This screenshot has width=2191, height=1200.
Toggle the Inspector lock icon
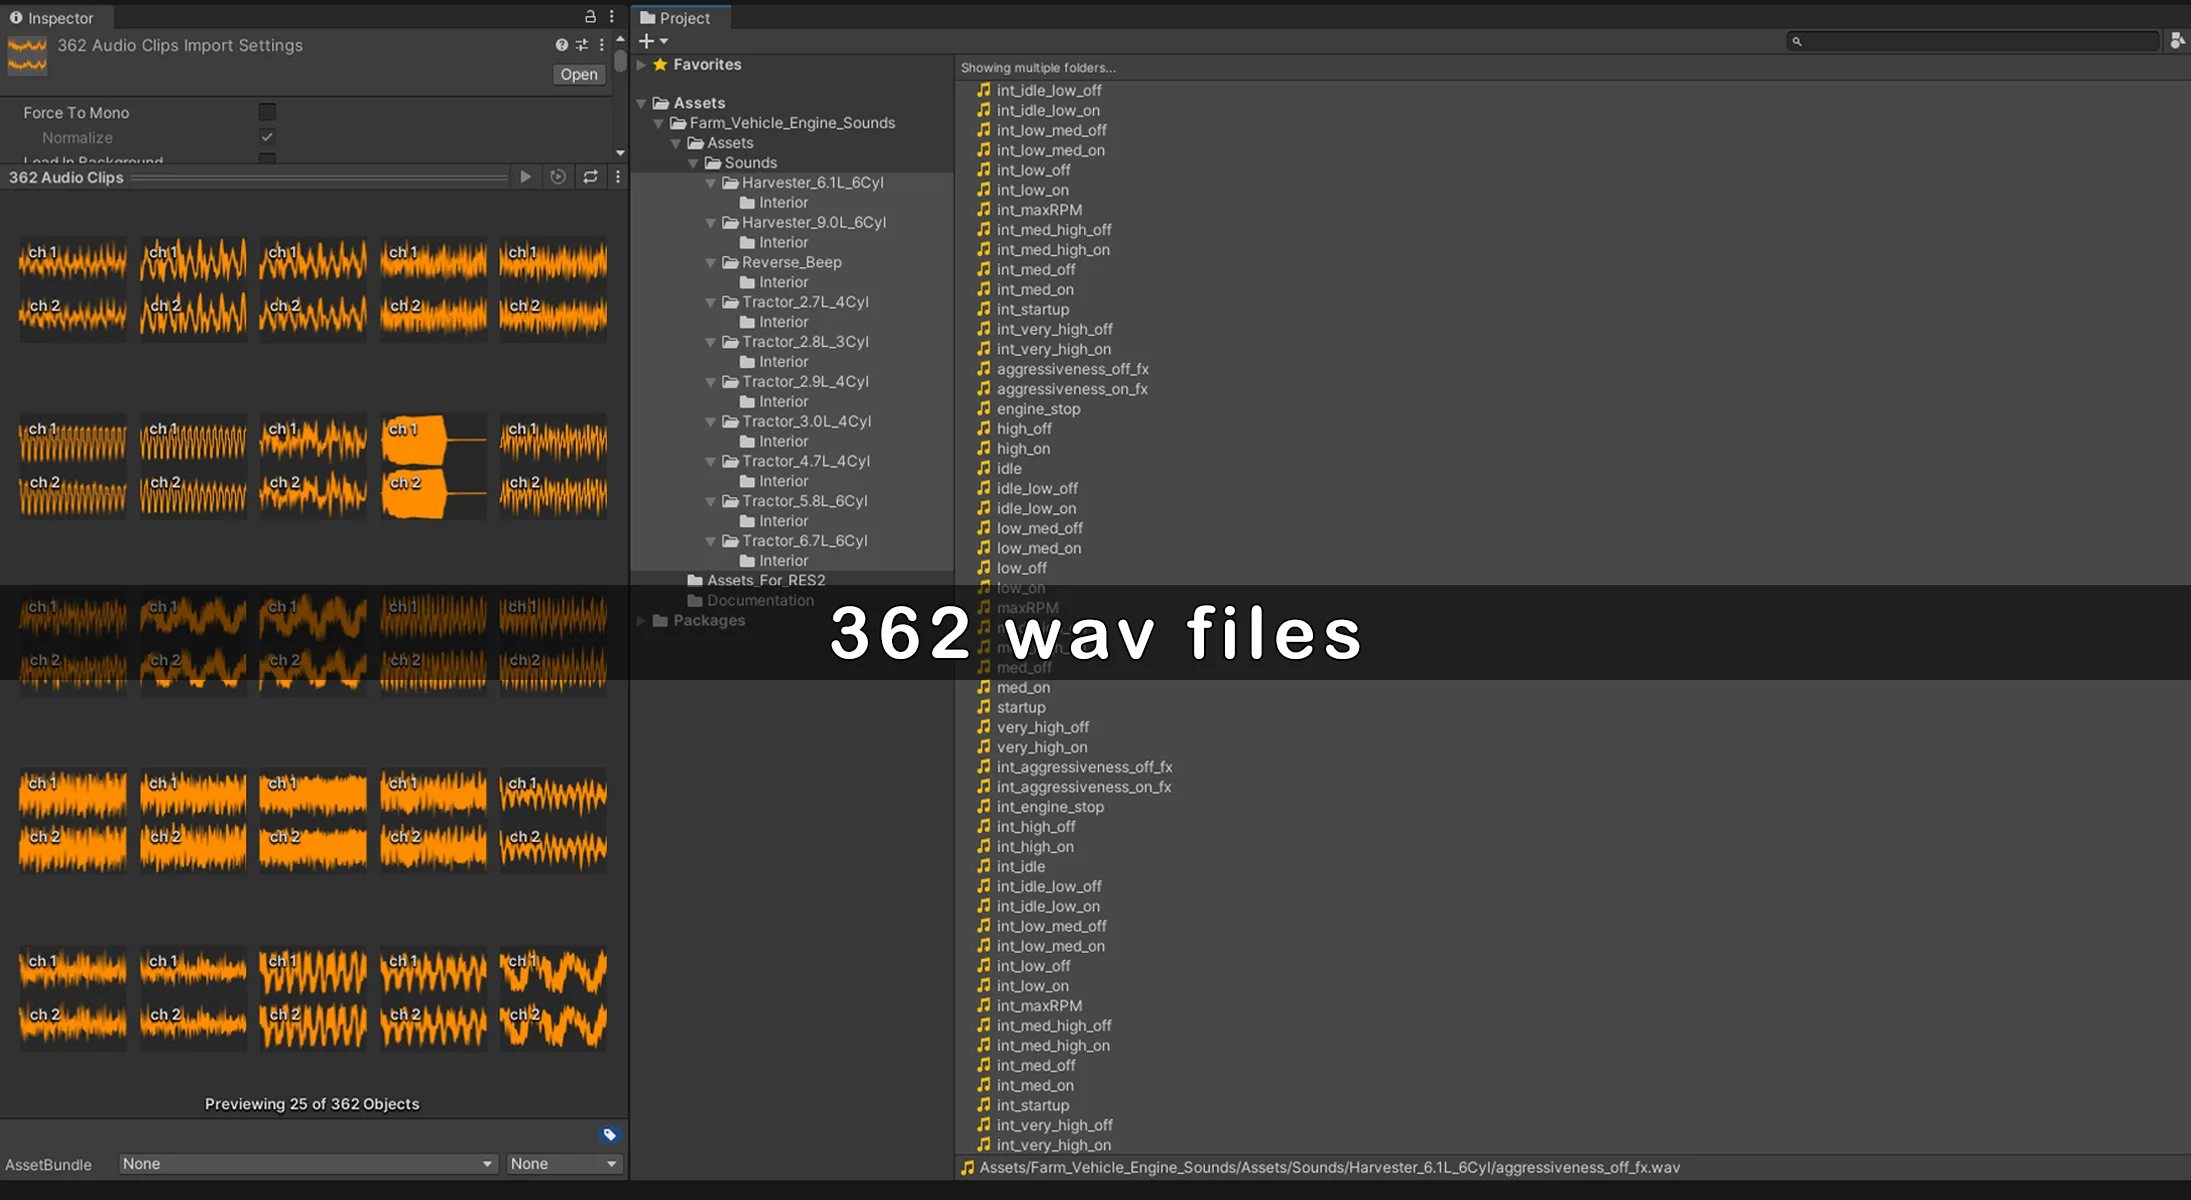pyautogui.click(x=590, y=17)
